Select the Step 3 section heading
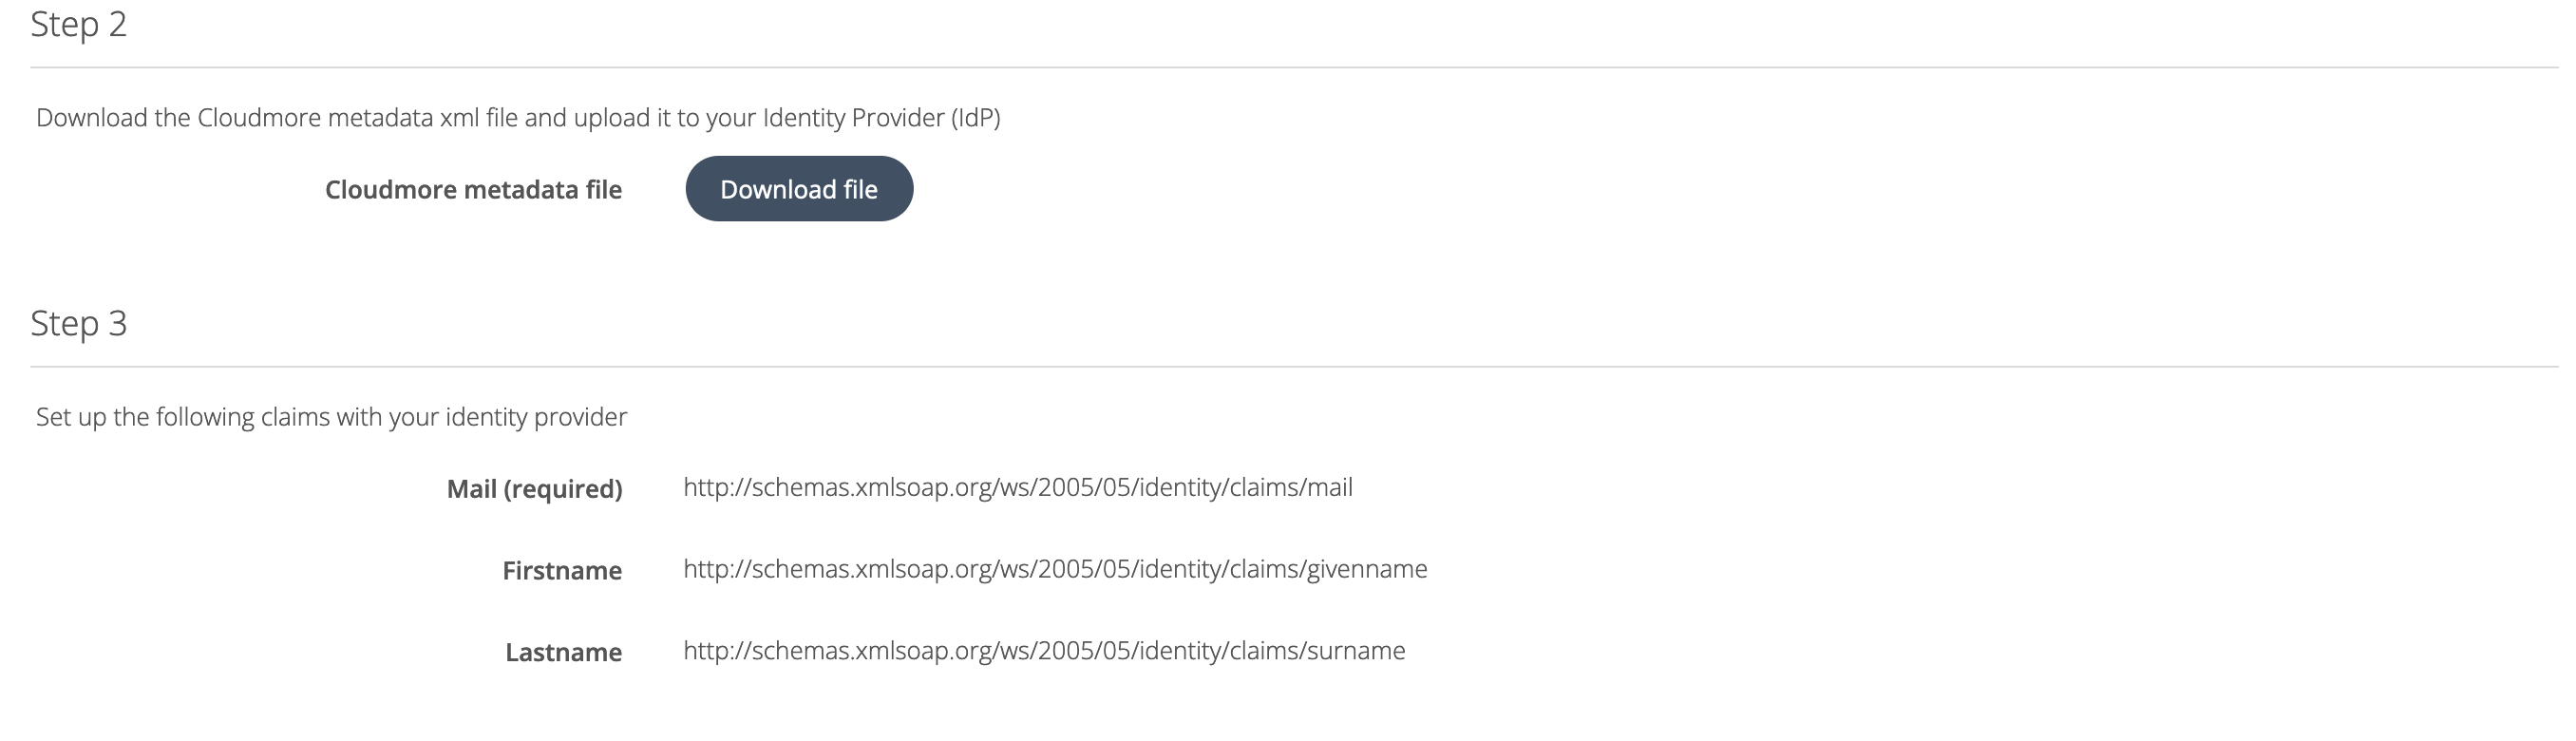The height and width of the screenshot is (741, 2576). (x=80, y=322)
